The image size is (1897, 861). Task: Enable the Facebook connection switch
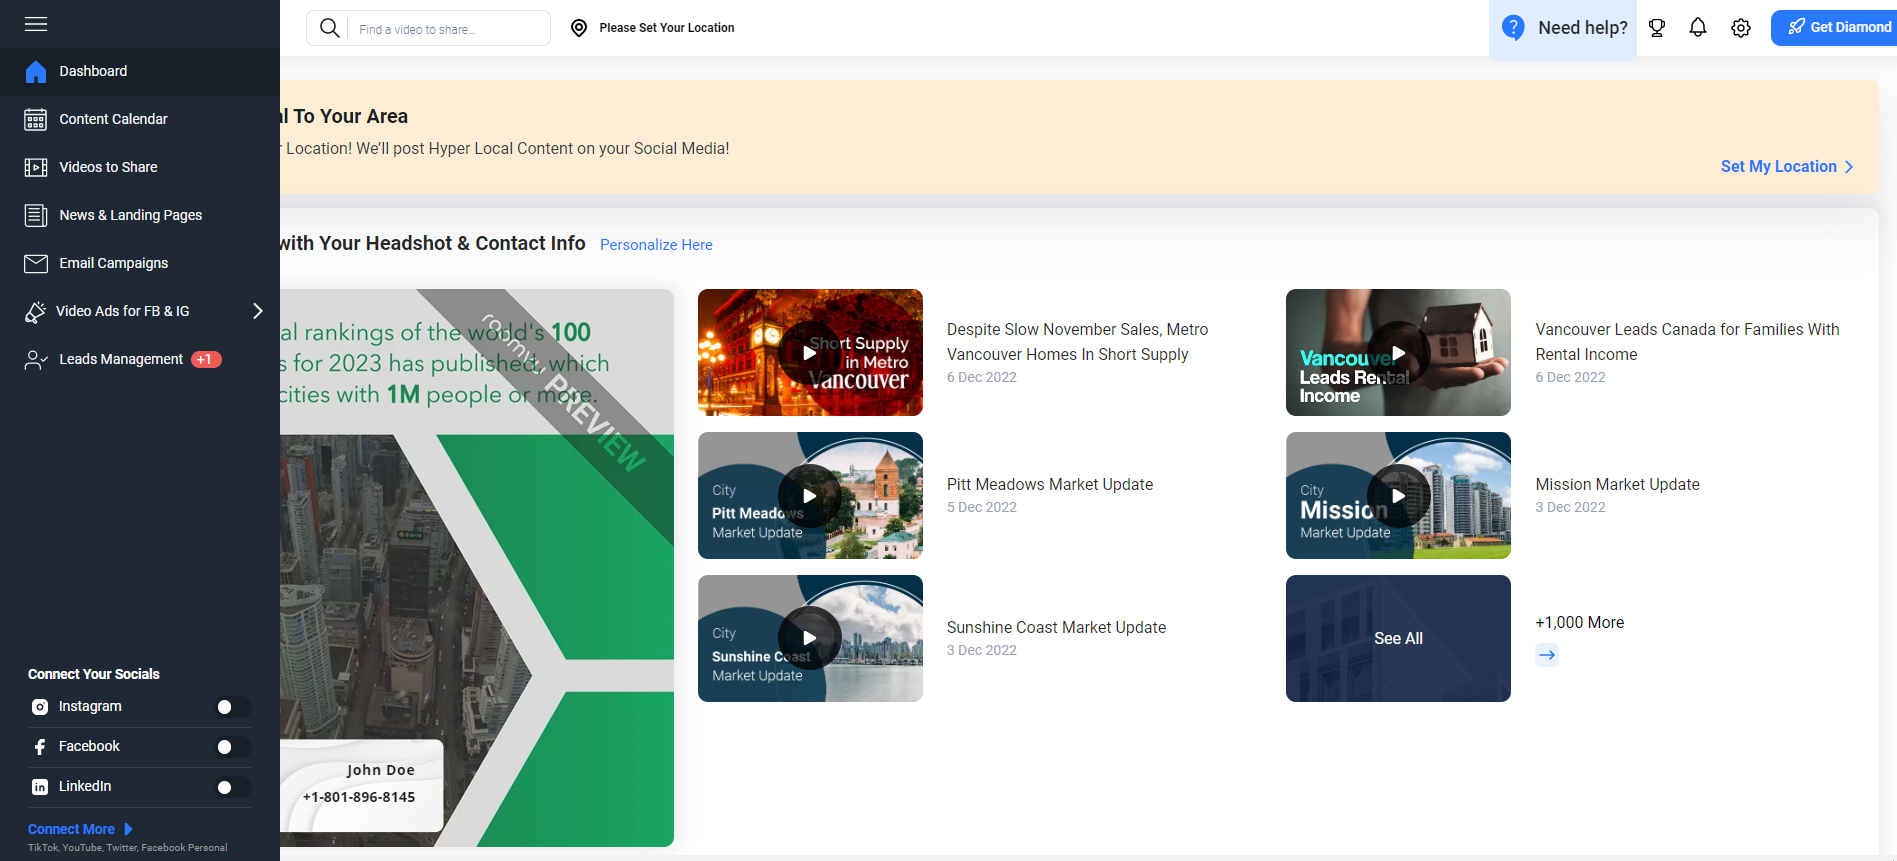coord(232,747)
